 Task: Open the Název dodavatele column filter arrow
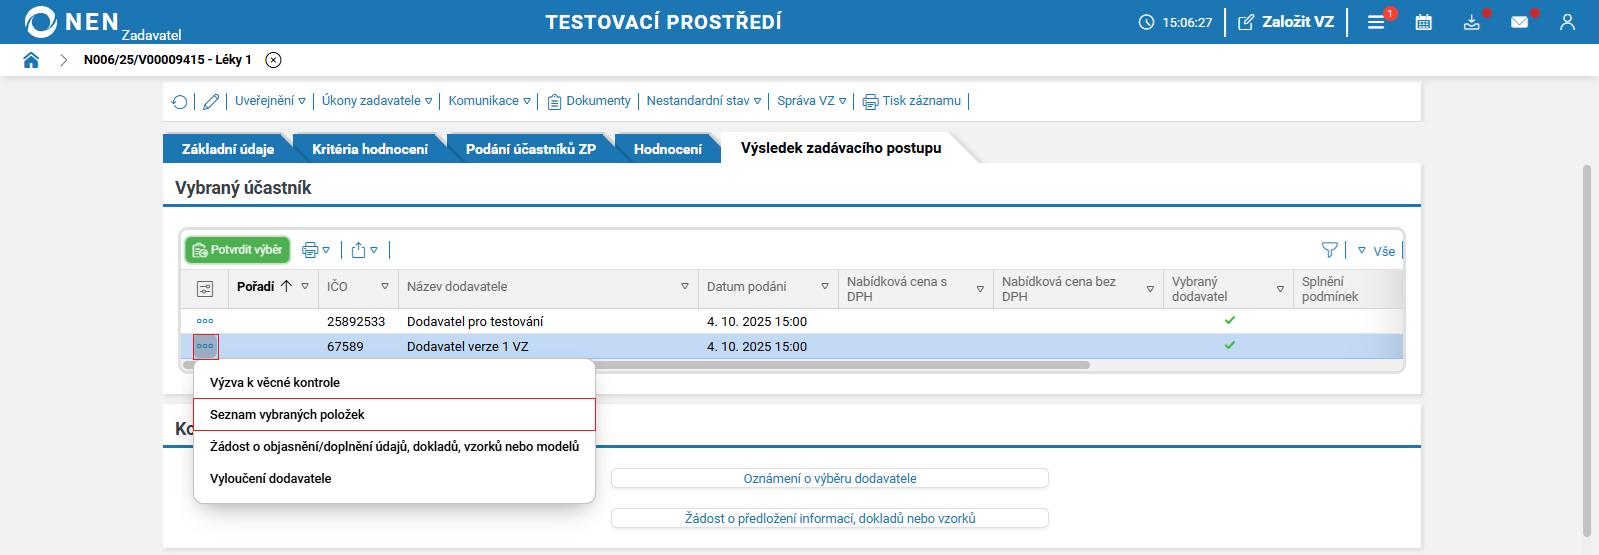point(685,287)
